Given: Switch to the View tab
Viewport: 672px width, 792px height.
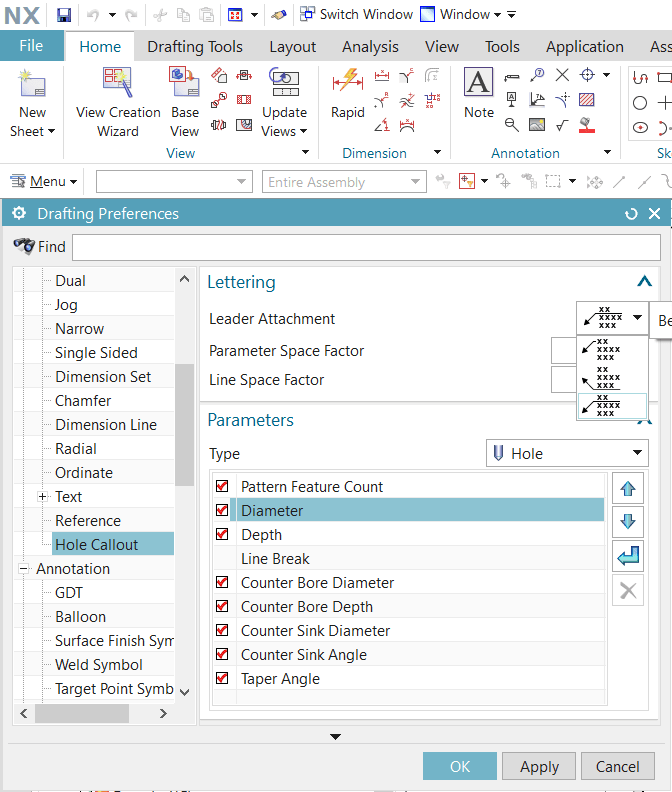Looking at the screenshot, I should (x=442, y=46).
